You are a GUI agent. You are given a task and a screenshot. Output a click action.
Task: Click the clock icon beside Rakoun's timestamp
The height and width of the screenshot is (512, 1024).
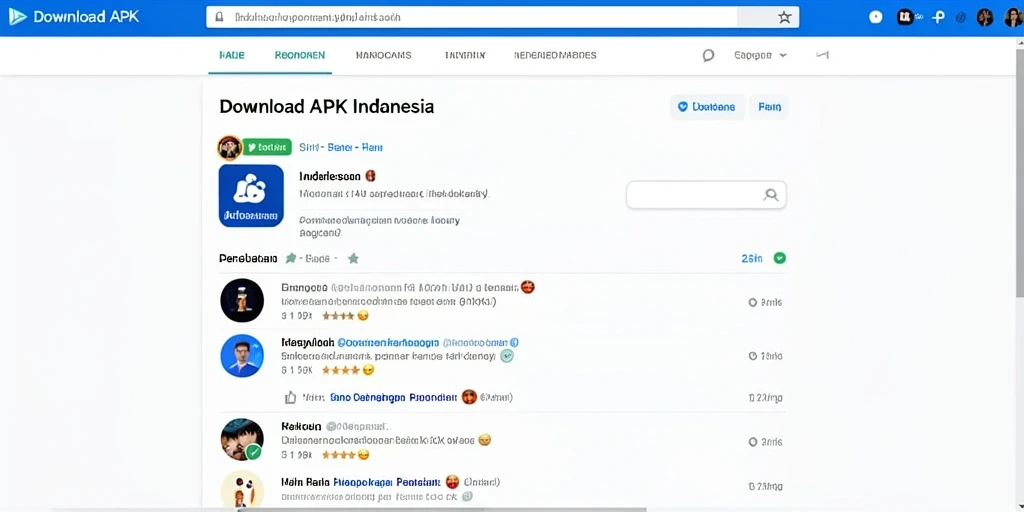click(752, 442)
